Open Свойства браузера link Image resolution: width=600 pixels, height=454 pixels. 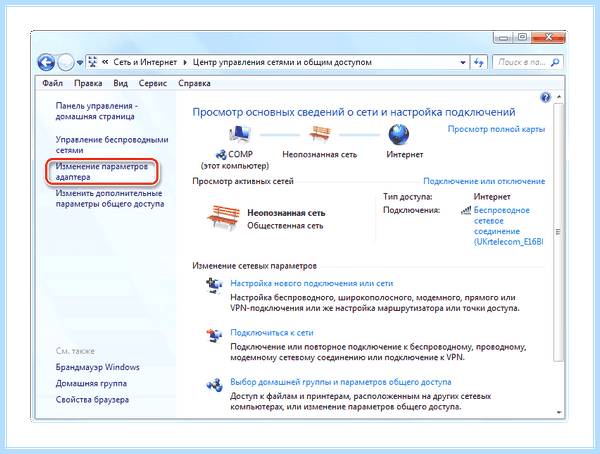pos(92,400)
